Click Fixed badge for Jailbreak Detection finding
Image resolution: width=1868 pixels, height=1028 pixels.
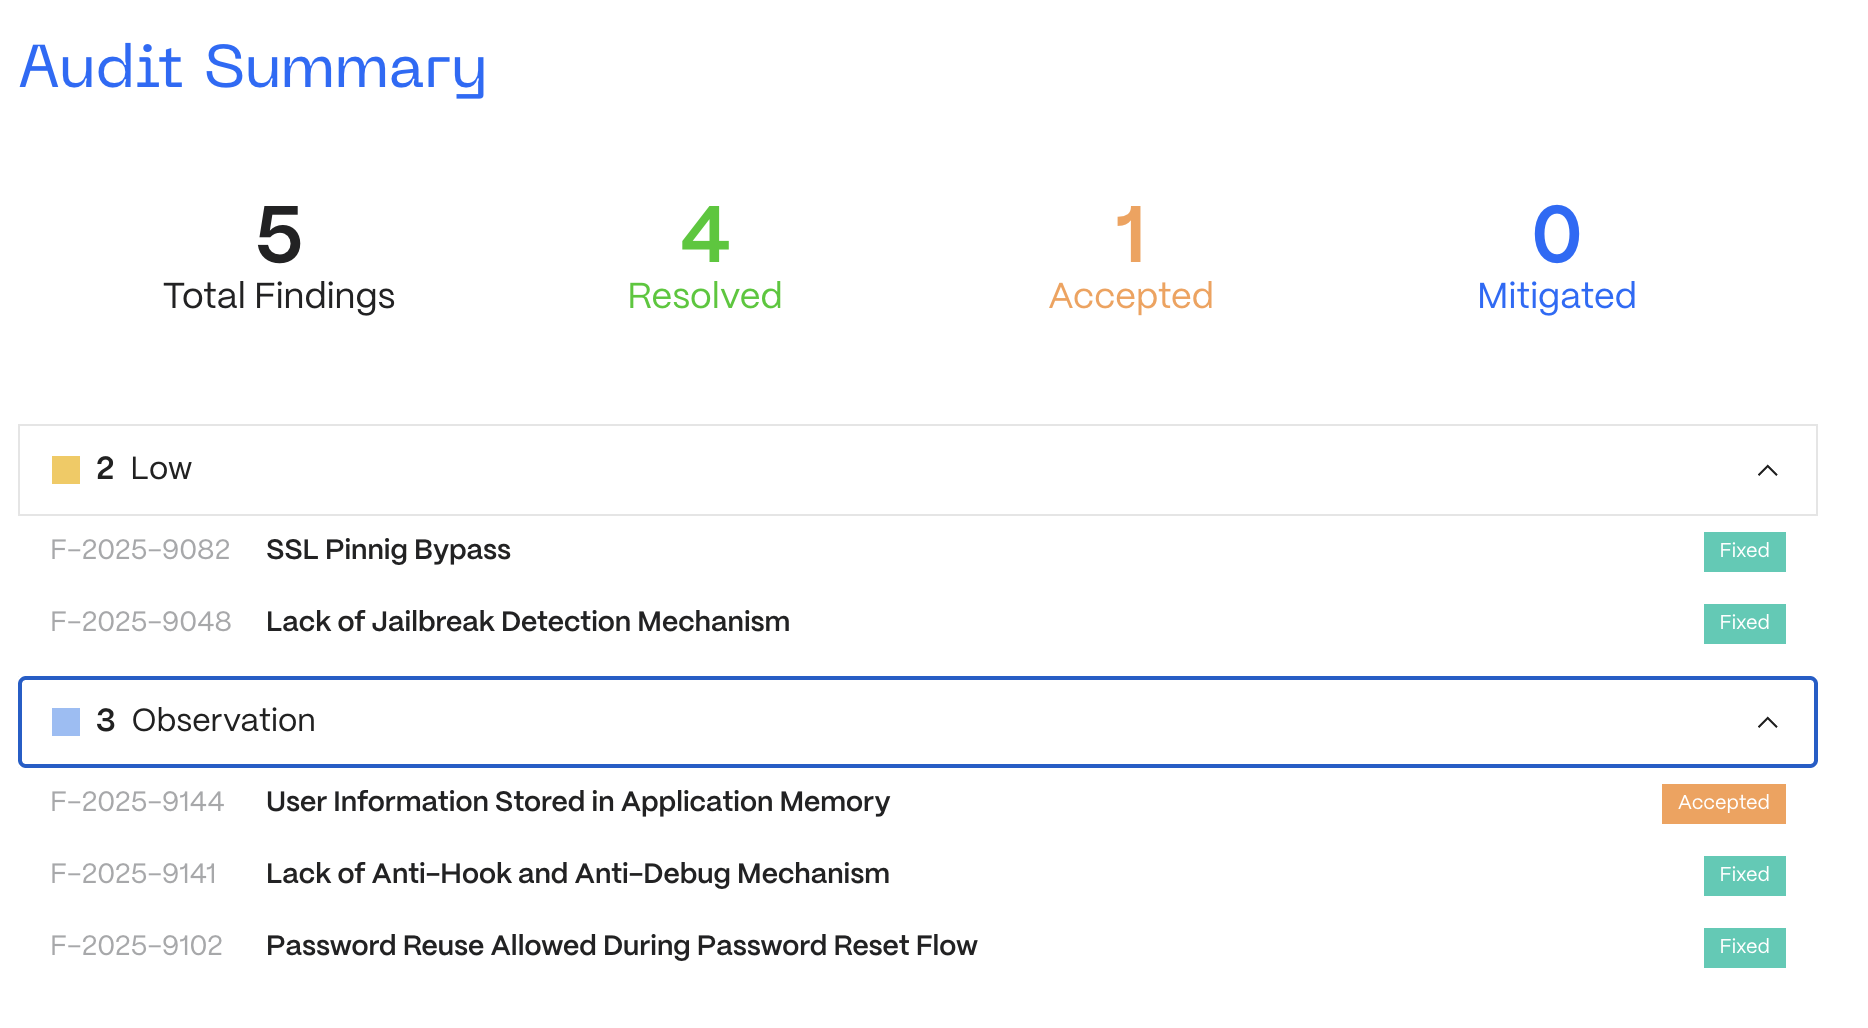1744,623
